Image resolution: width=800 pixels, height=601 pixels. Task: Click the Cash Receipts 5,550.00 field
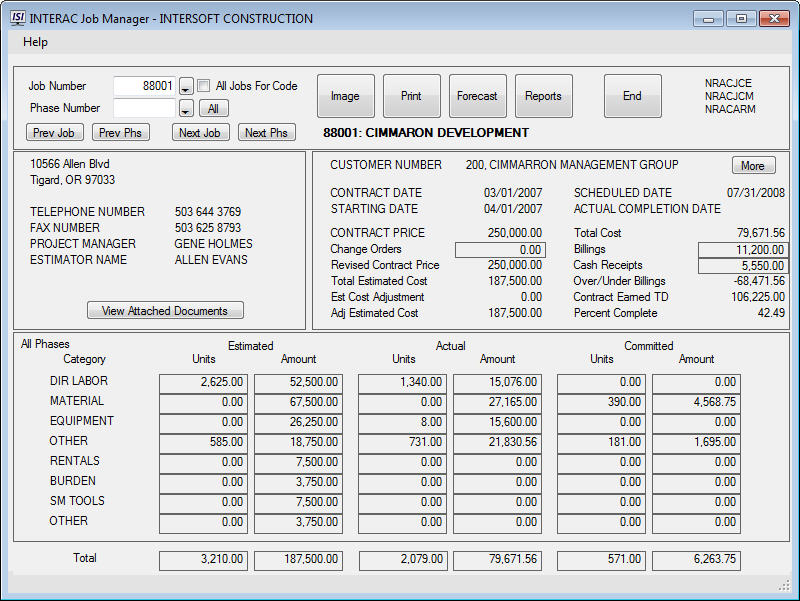coord(743,266)
